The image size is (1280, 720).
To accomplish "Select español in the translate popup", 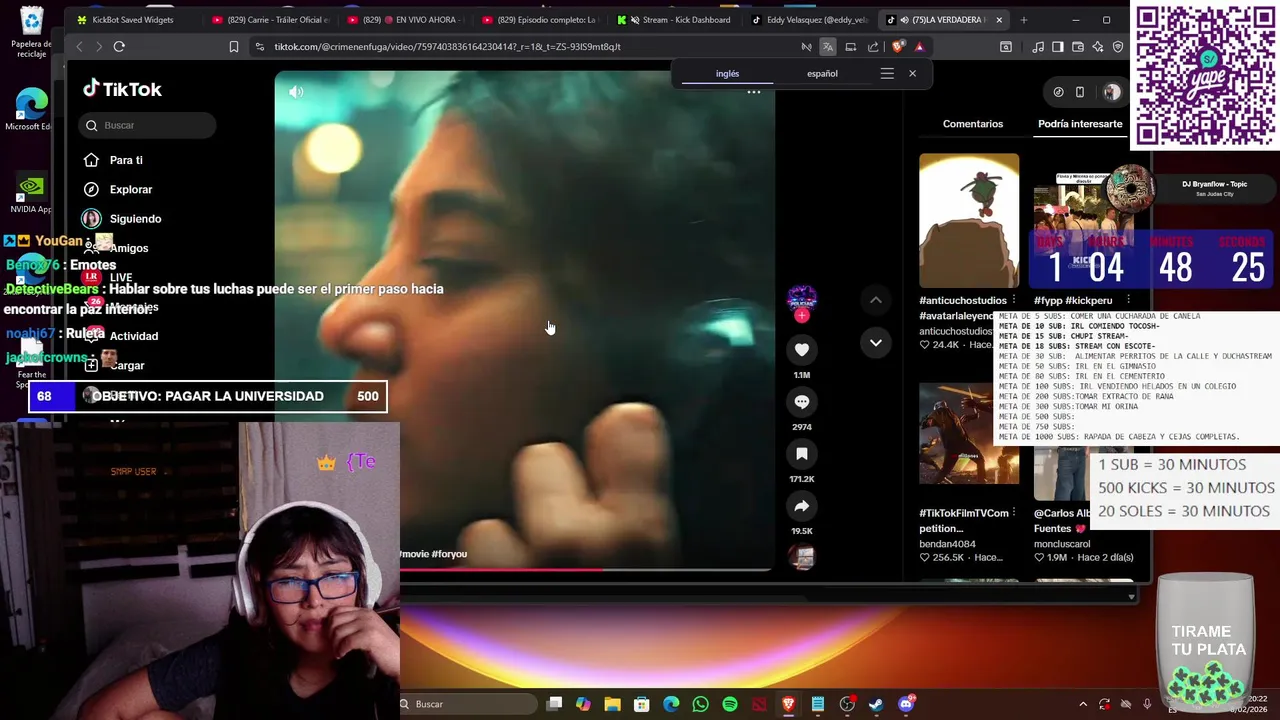I will tap(822, 74).
